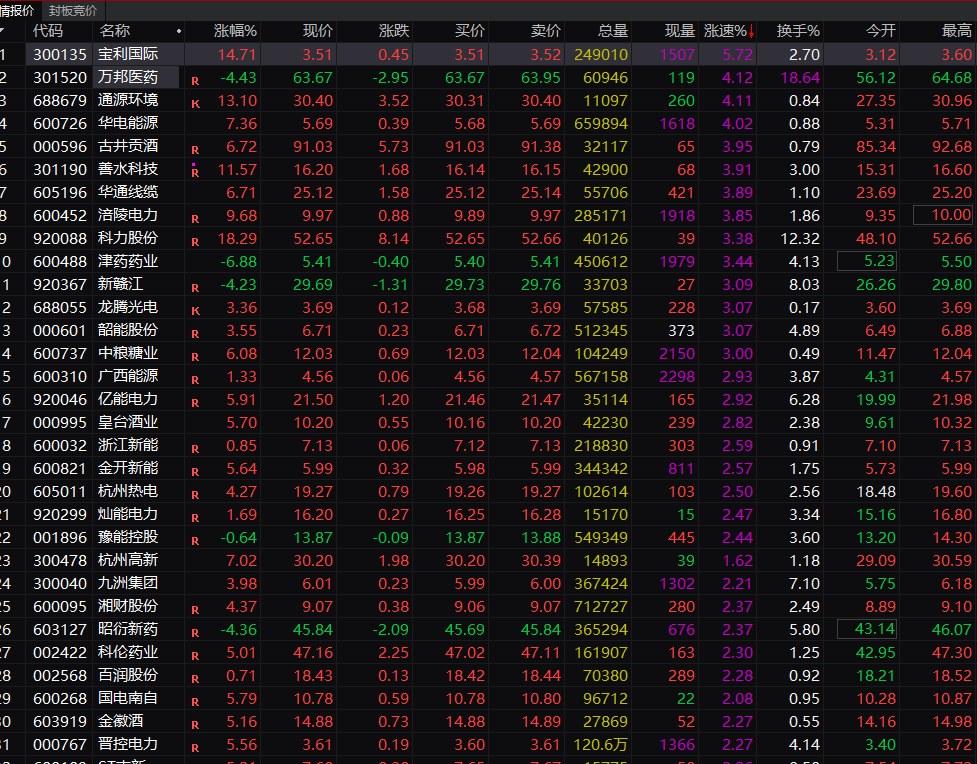Sort by the 涨速% column header
Viewport: 977px width, 764px height.
click(728, 31)
